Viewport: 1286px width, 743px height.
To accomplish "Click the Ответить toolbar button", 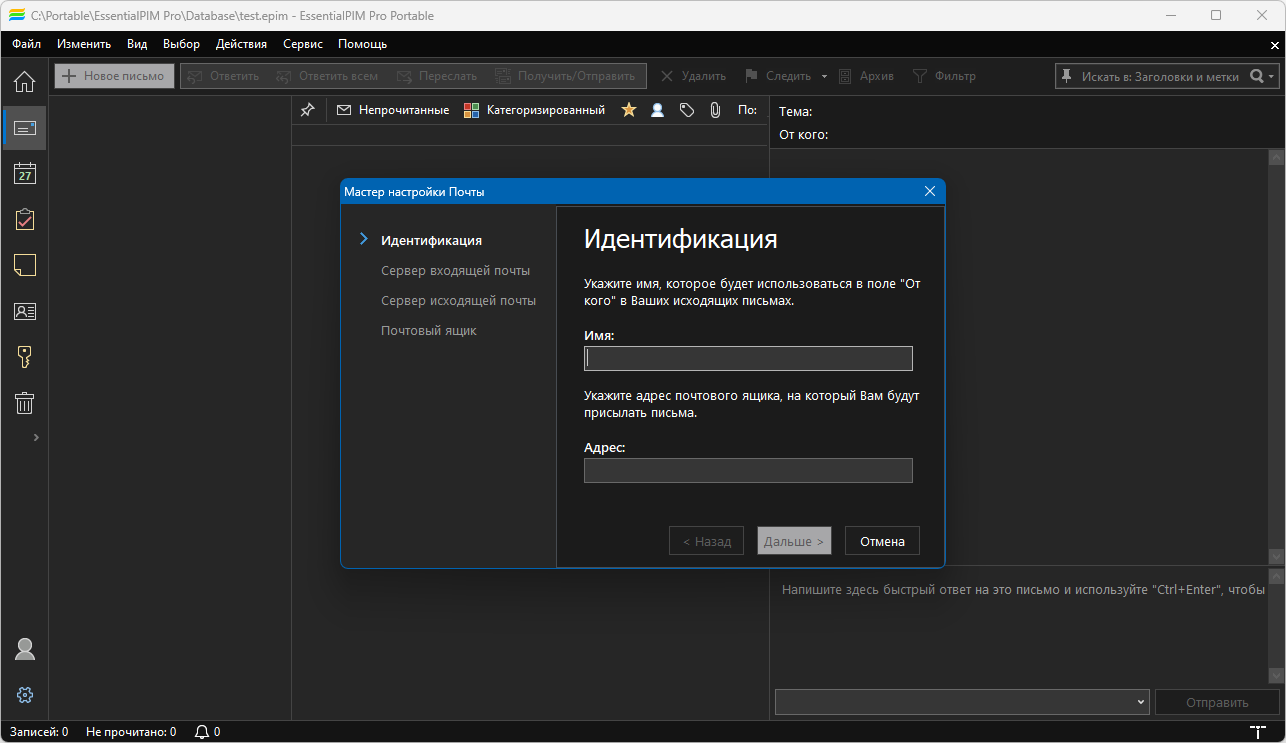I will coord(222,76).
